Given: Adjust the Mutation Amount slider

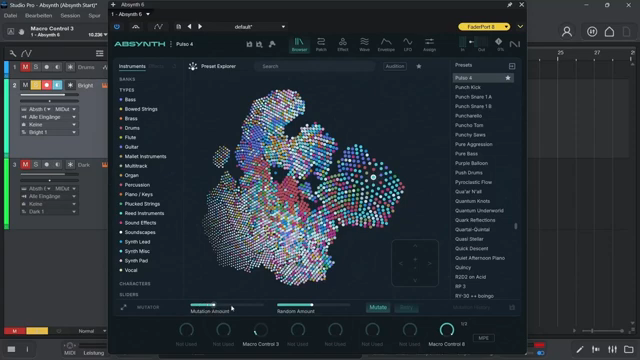Looking at the screenshot, I should click(x=227, y=304).
